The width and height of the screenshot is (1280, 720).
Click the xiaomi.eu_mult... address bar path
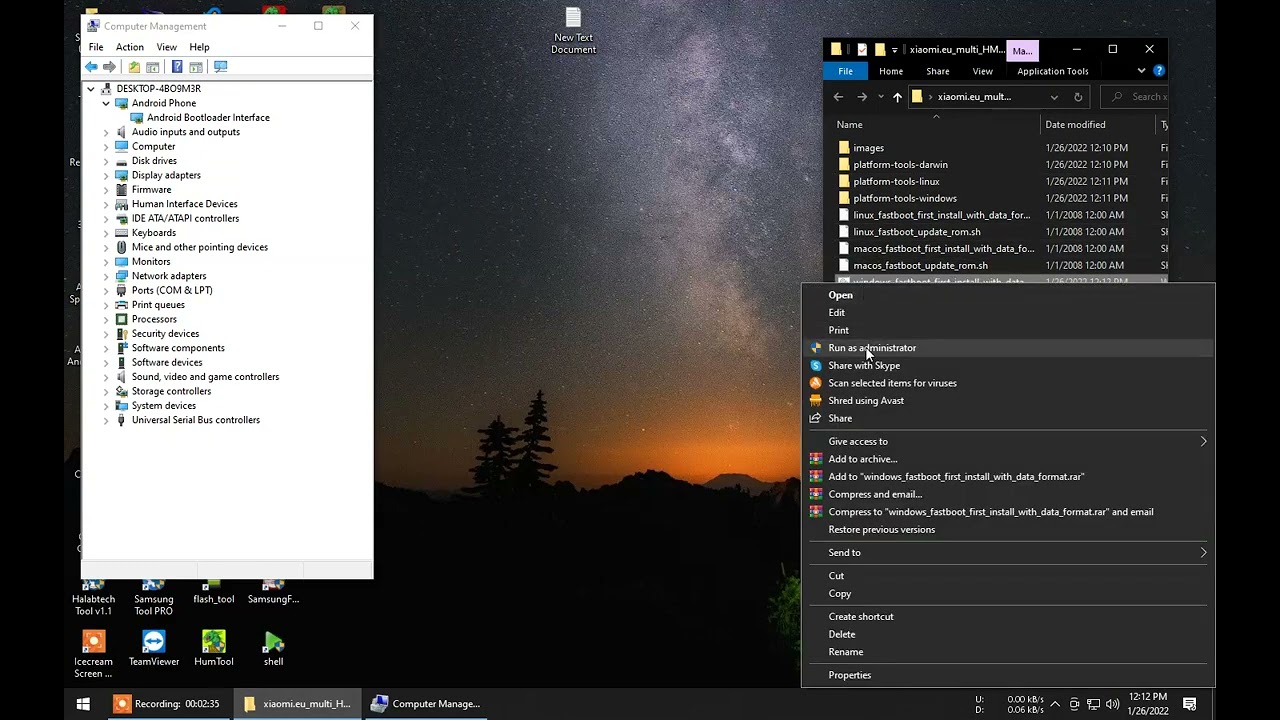974,97
